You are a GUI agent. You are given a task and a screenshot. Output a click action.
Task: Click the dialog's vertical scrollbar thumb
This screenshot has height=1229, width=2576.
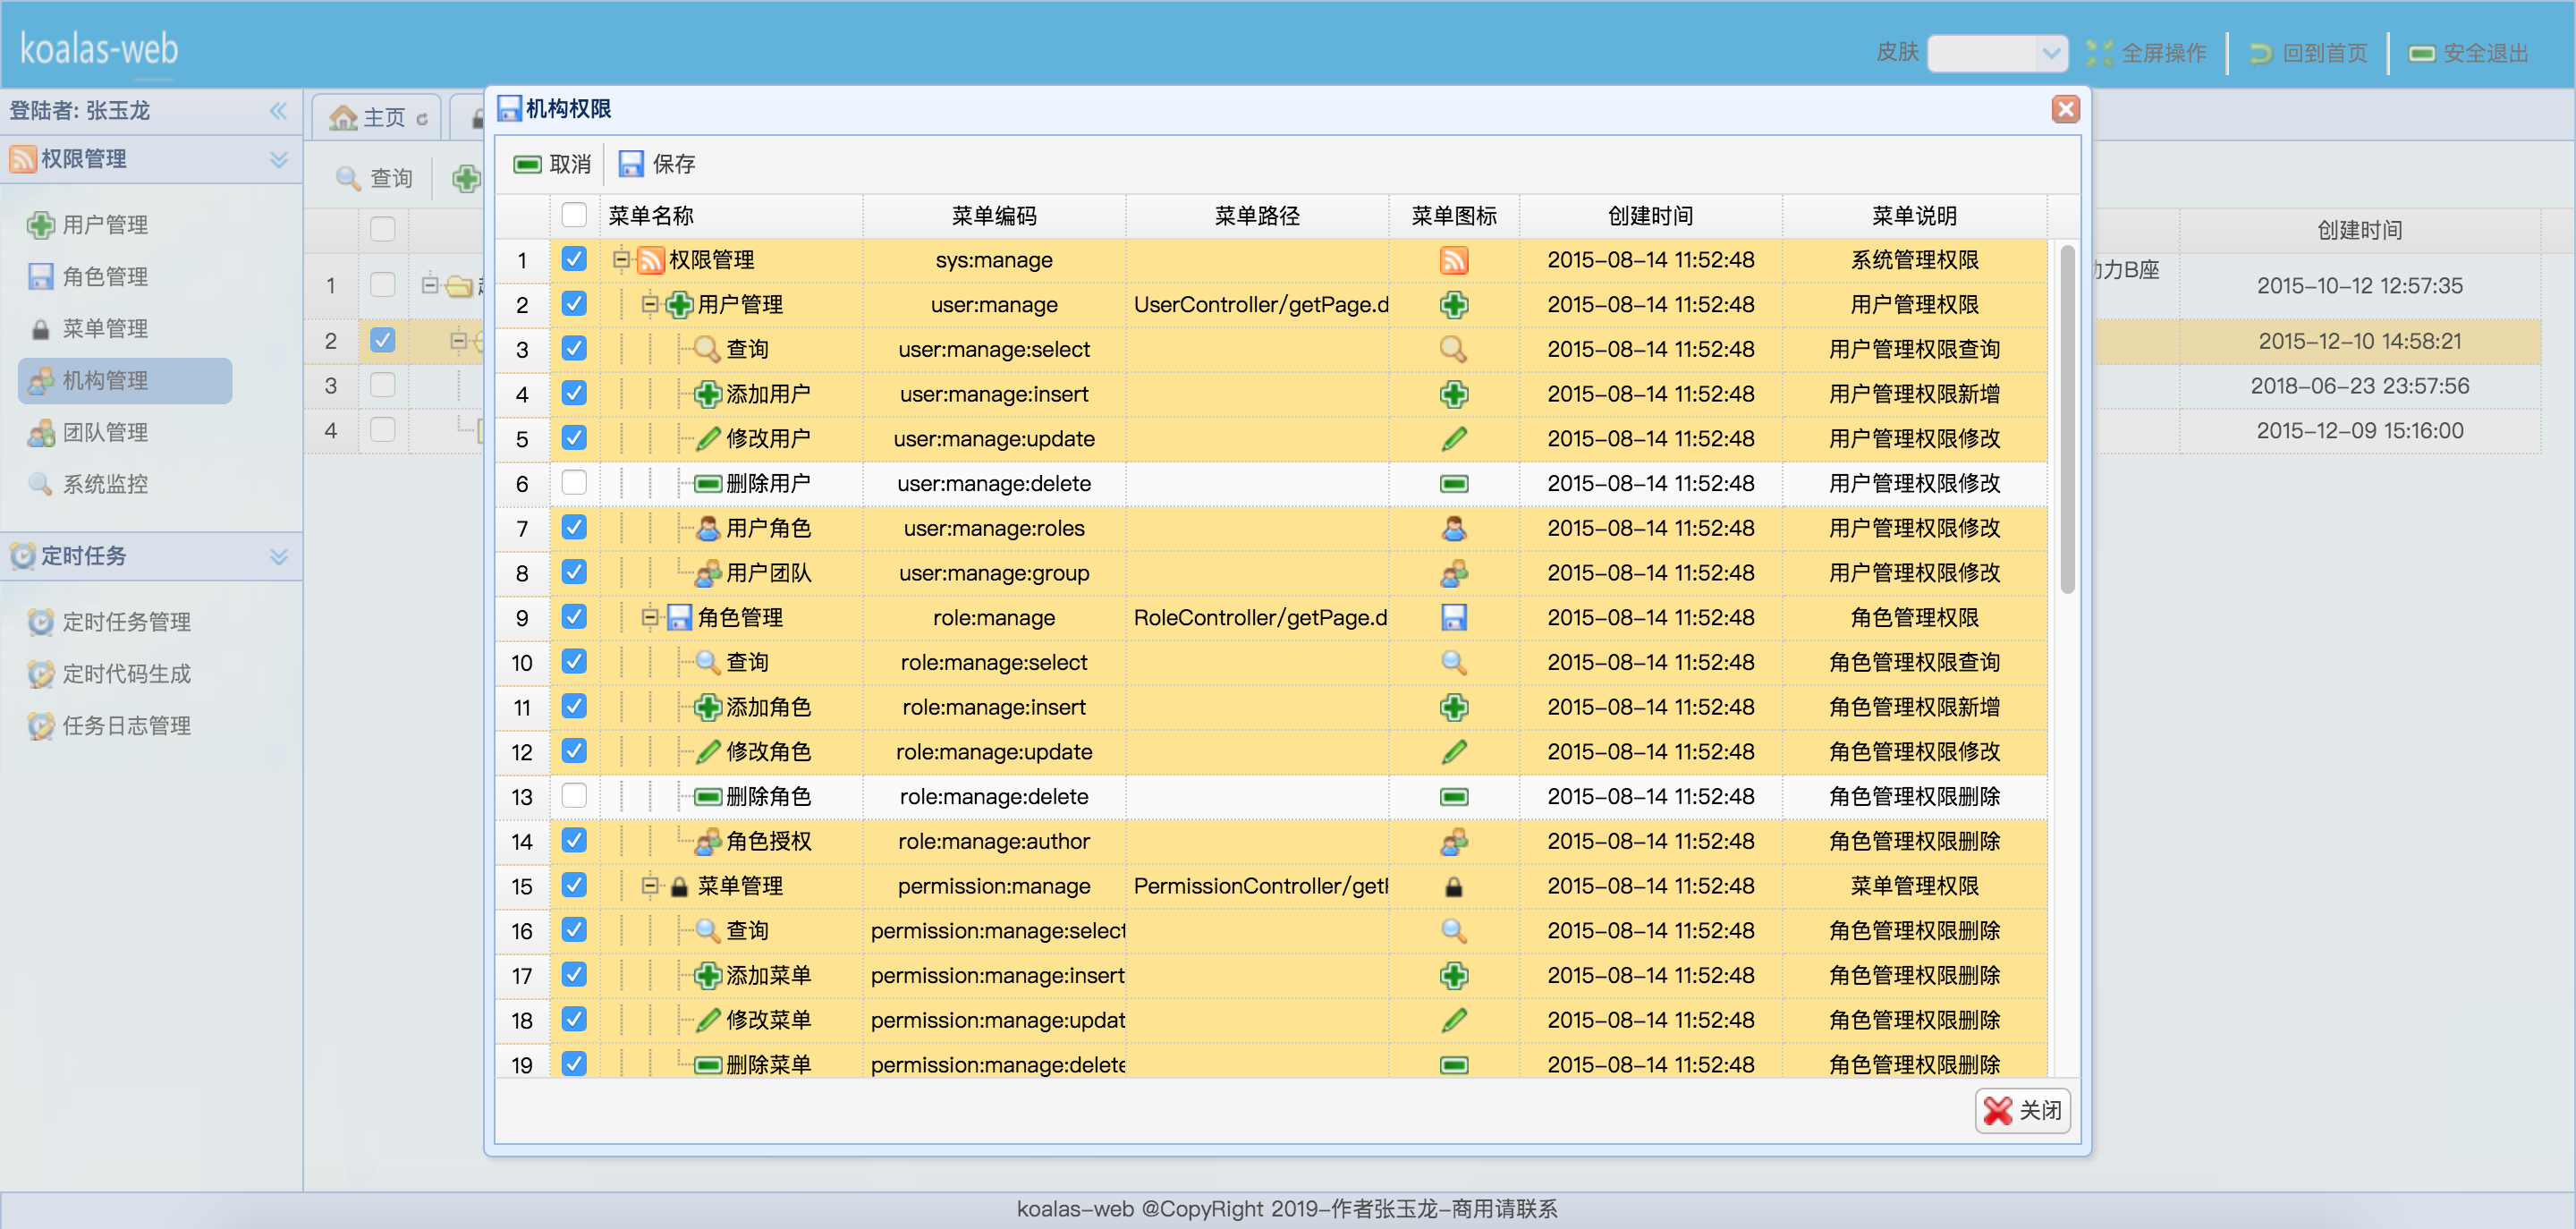[x=2067, y=419]
